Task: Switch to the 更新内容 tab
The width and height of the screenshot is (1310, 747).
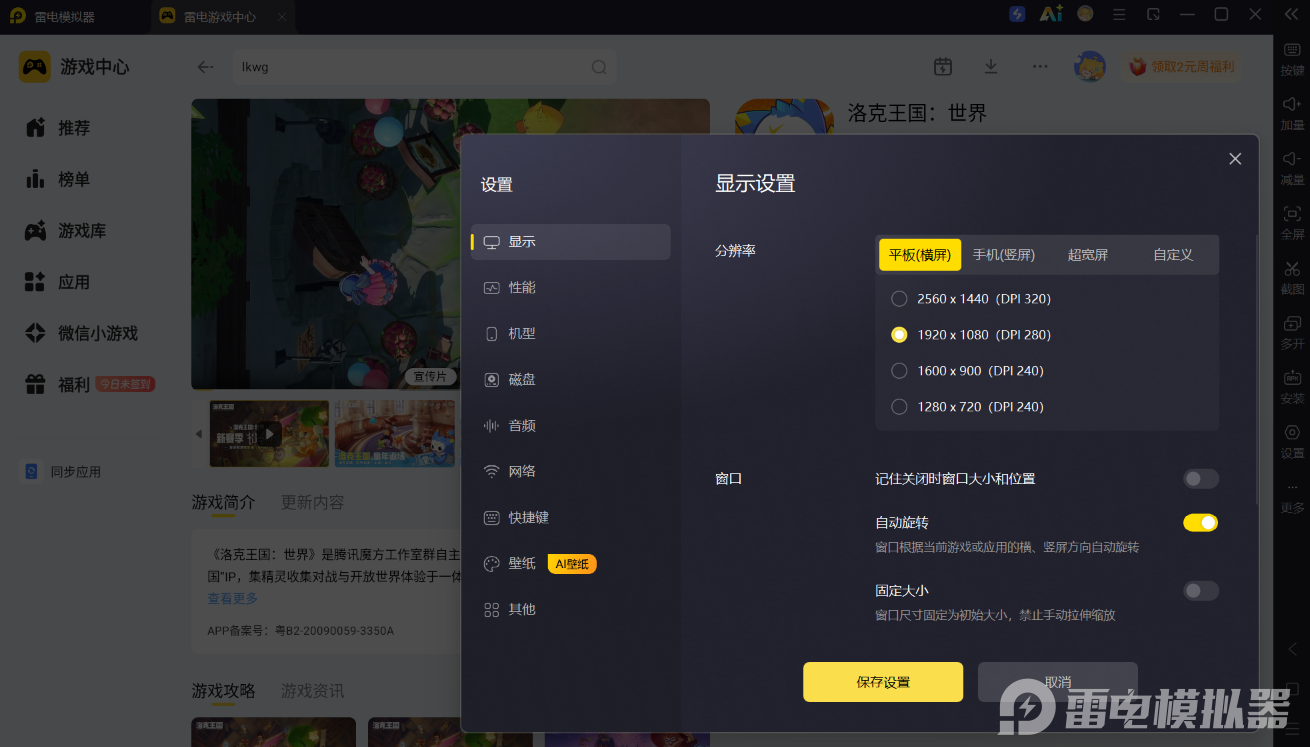Action: click(x=313, y=502)
